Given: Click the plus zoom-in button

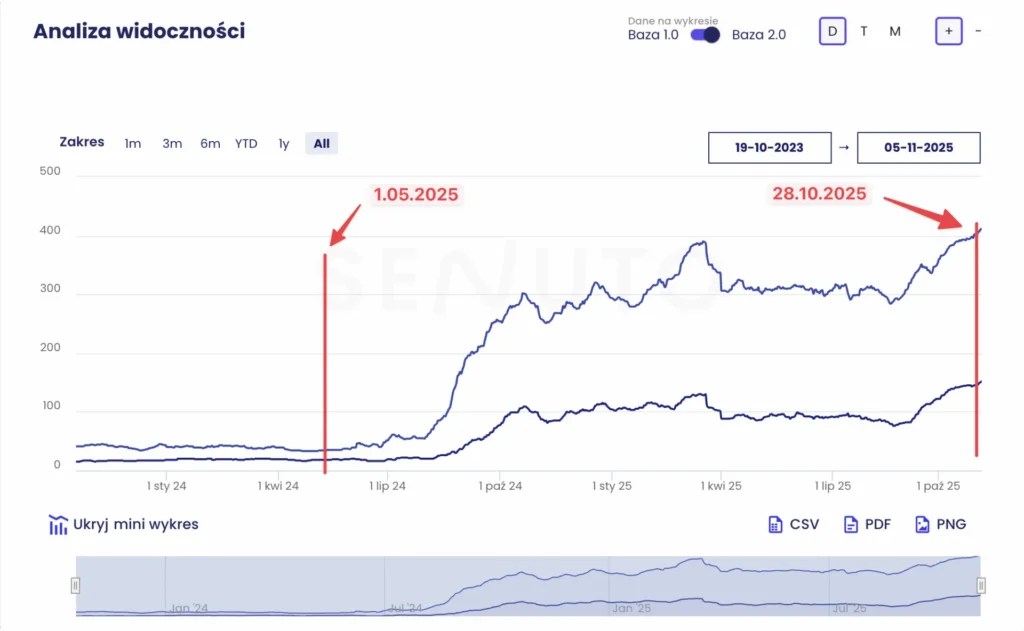Looking at the screenshot, I should [949, 31].
